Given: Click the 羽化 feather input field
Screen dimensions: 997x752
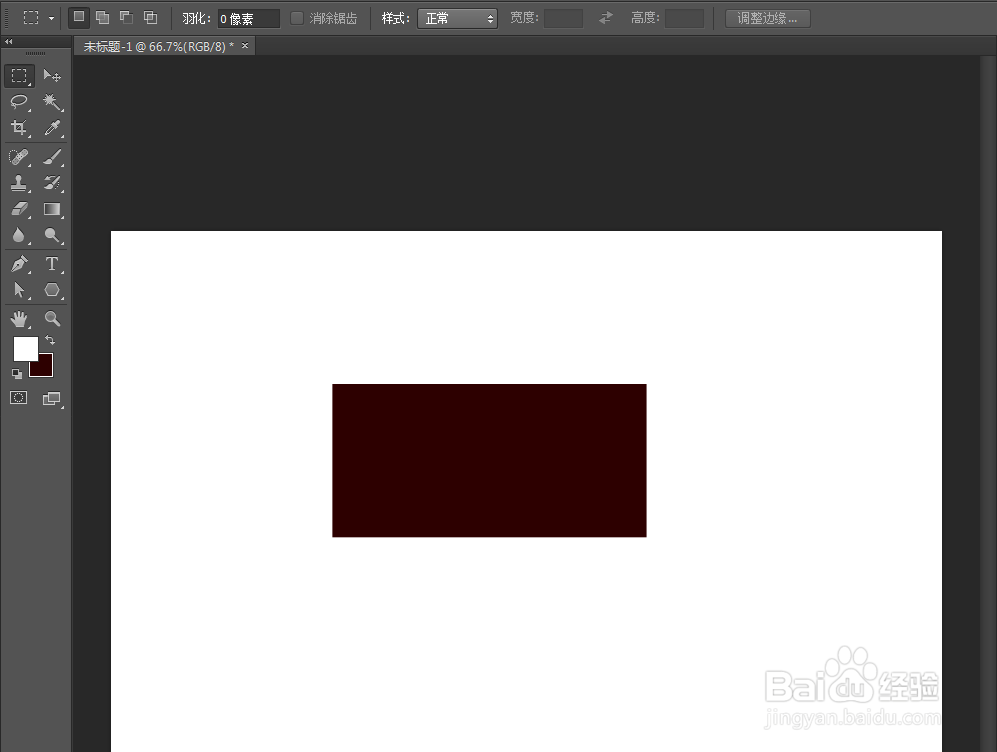Looking at the screenshot, I should point(249,18).
